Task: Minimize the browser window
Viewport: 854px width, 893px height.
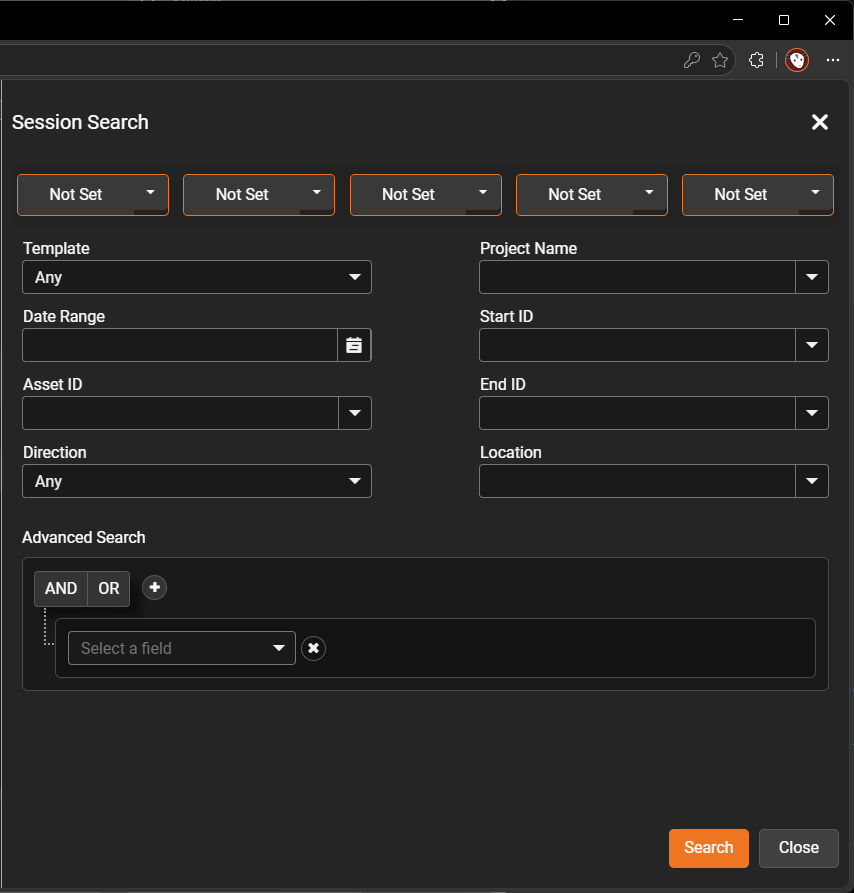Action: [x=738, y=20]
